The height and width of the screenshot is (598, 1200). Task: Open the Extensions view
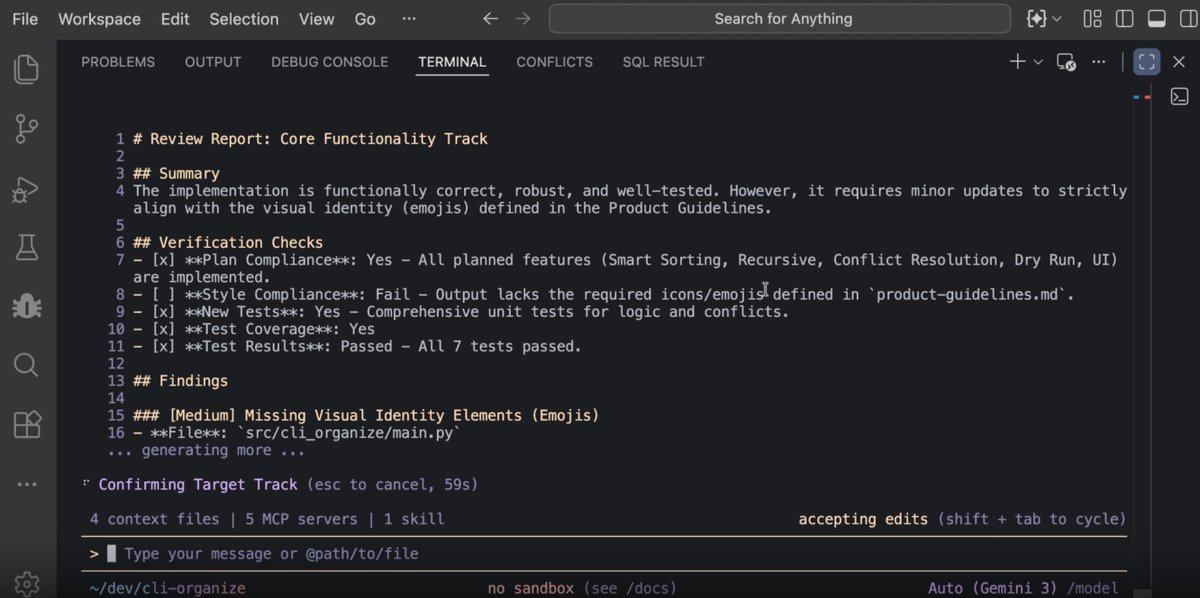27,424
